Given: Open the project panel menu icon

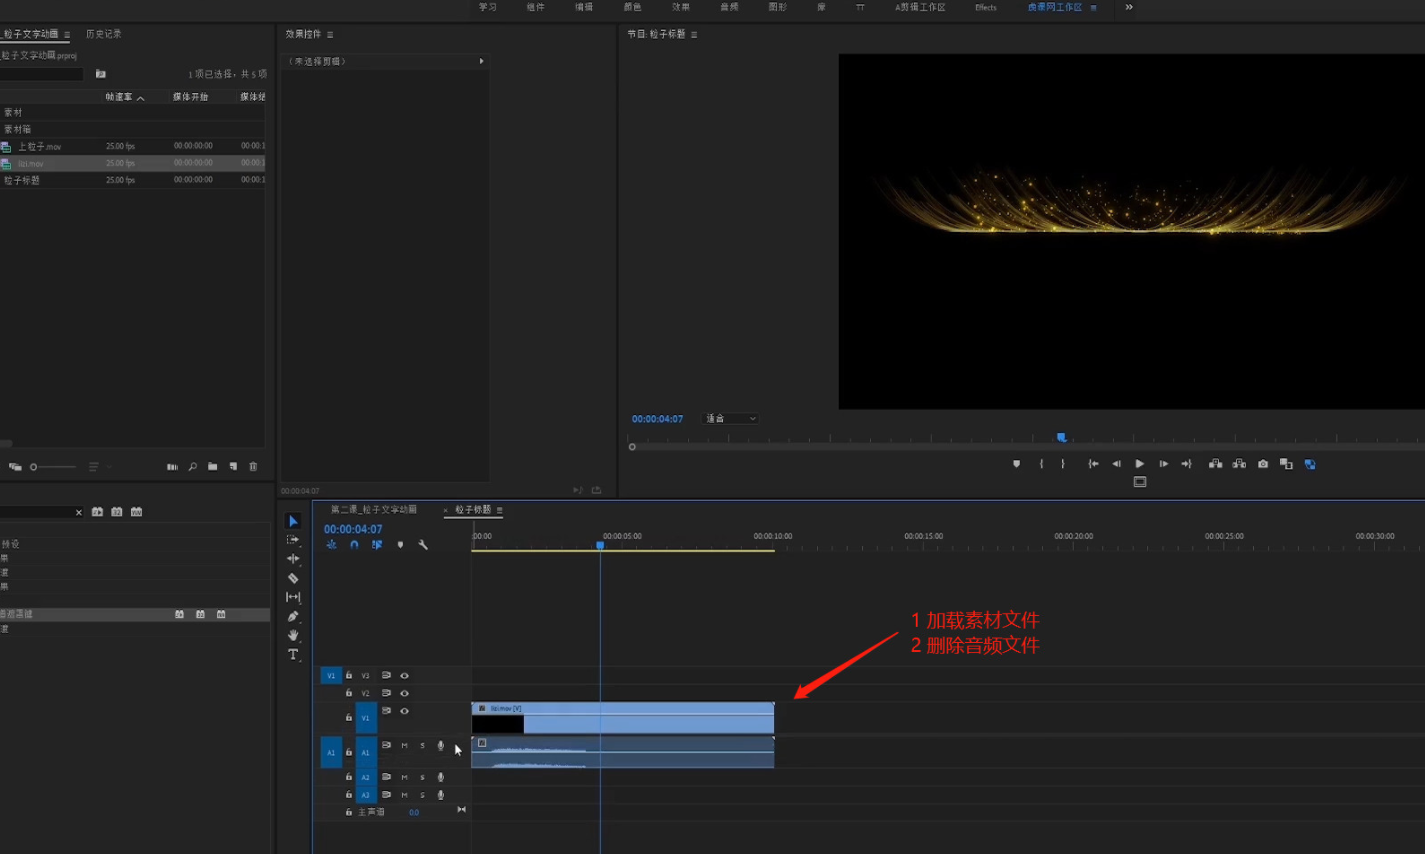Looking at the screenshot, I should [67, 34].
